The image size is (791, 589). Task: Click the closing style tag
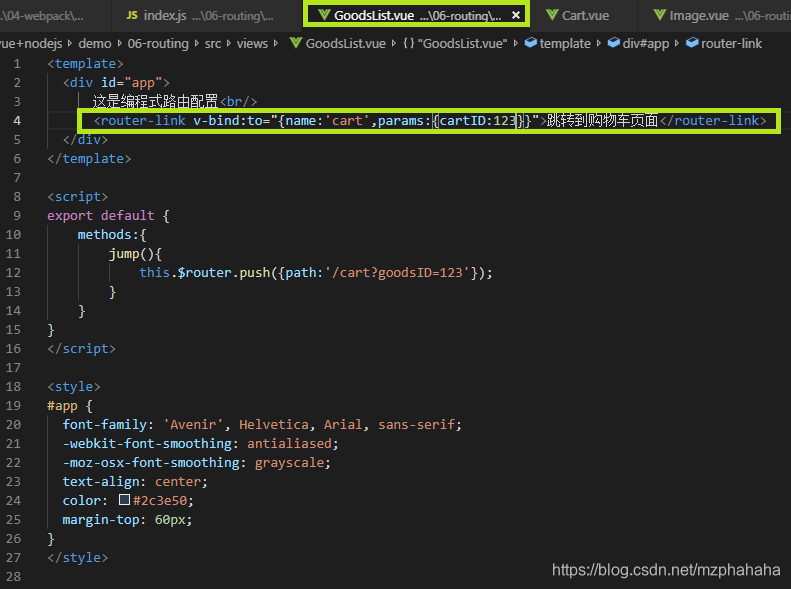(78, 558)
